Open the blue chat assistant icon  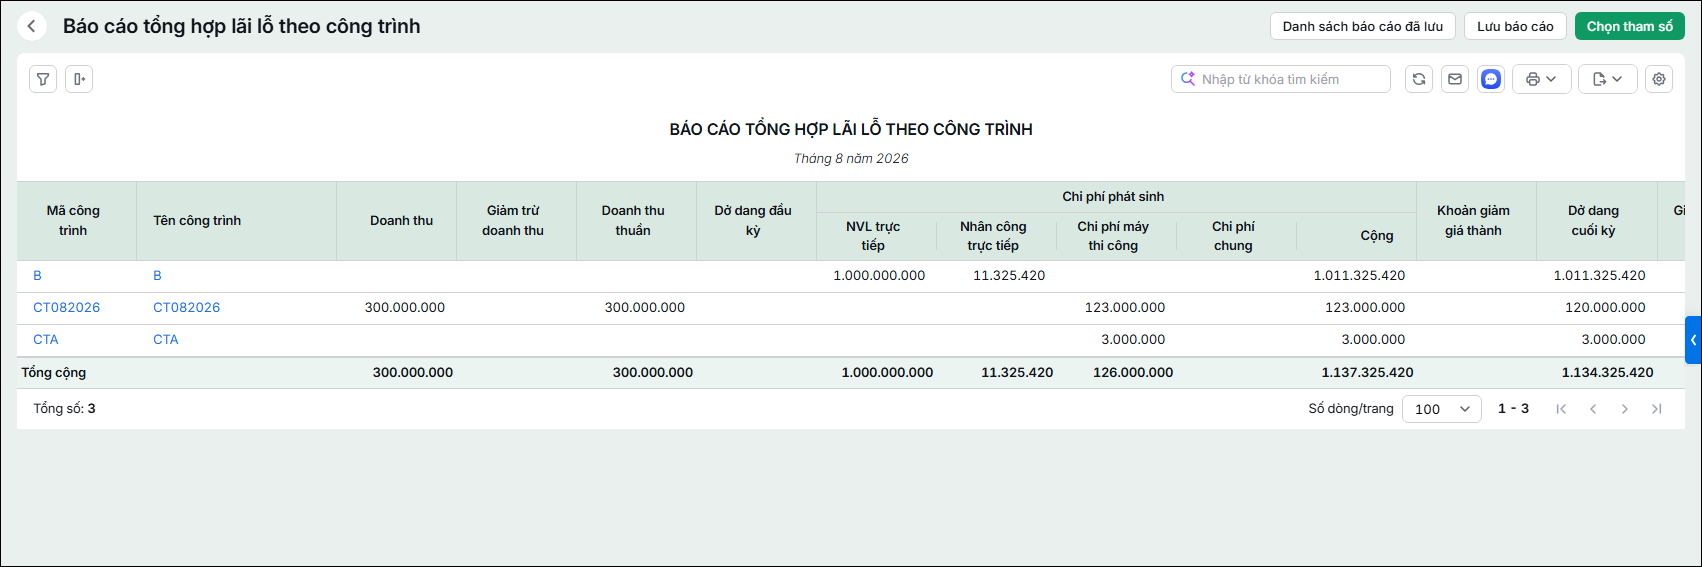pos(1491,79)
